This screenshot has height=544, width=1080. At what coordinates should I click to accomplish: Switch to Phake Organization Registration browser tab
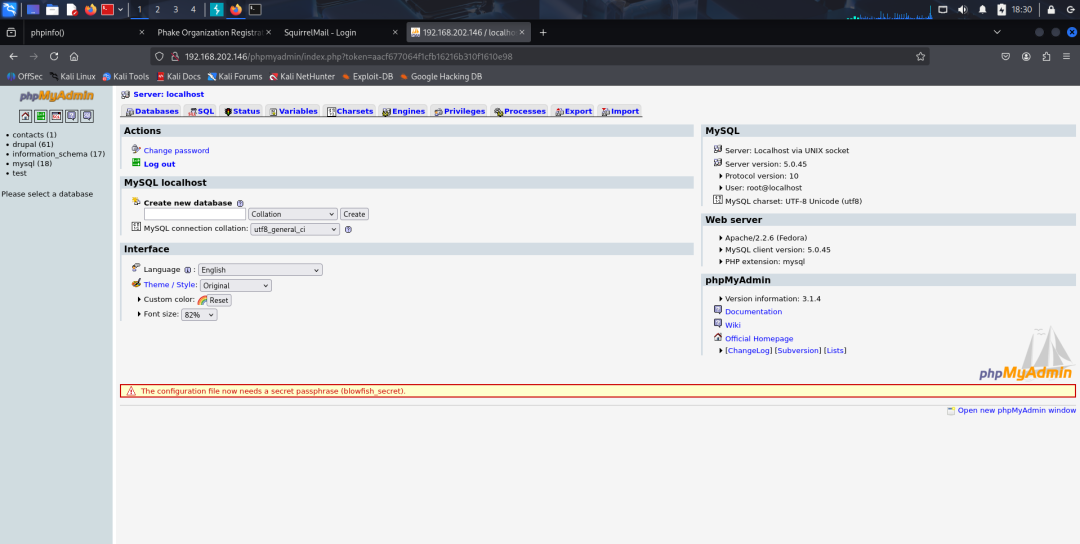(x=213, y=32)
